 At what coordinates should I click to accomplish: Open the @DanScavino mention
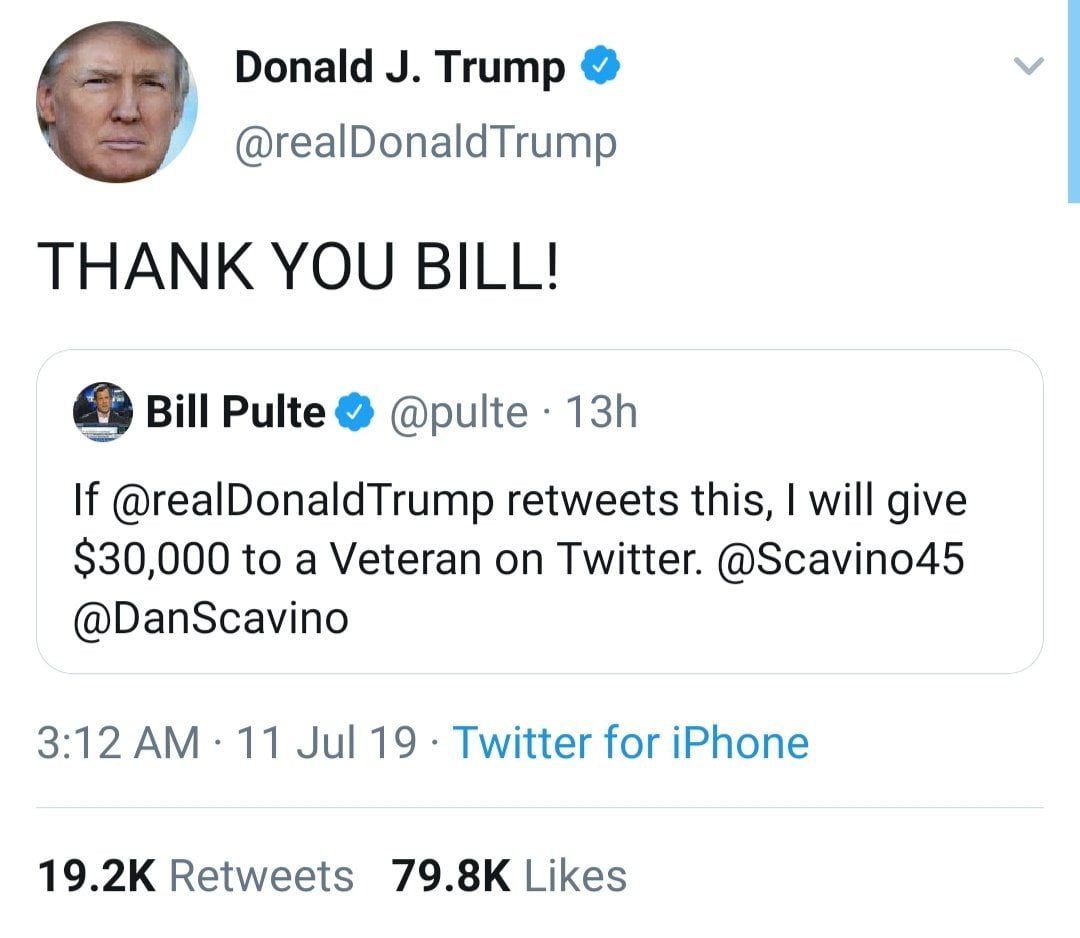[x=212, y=618]
